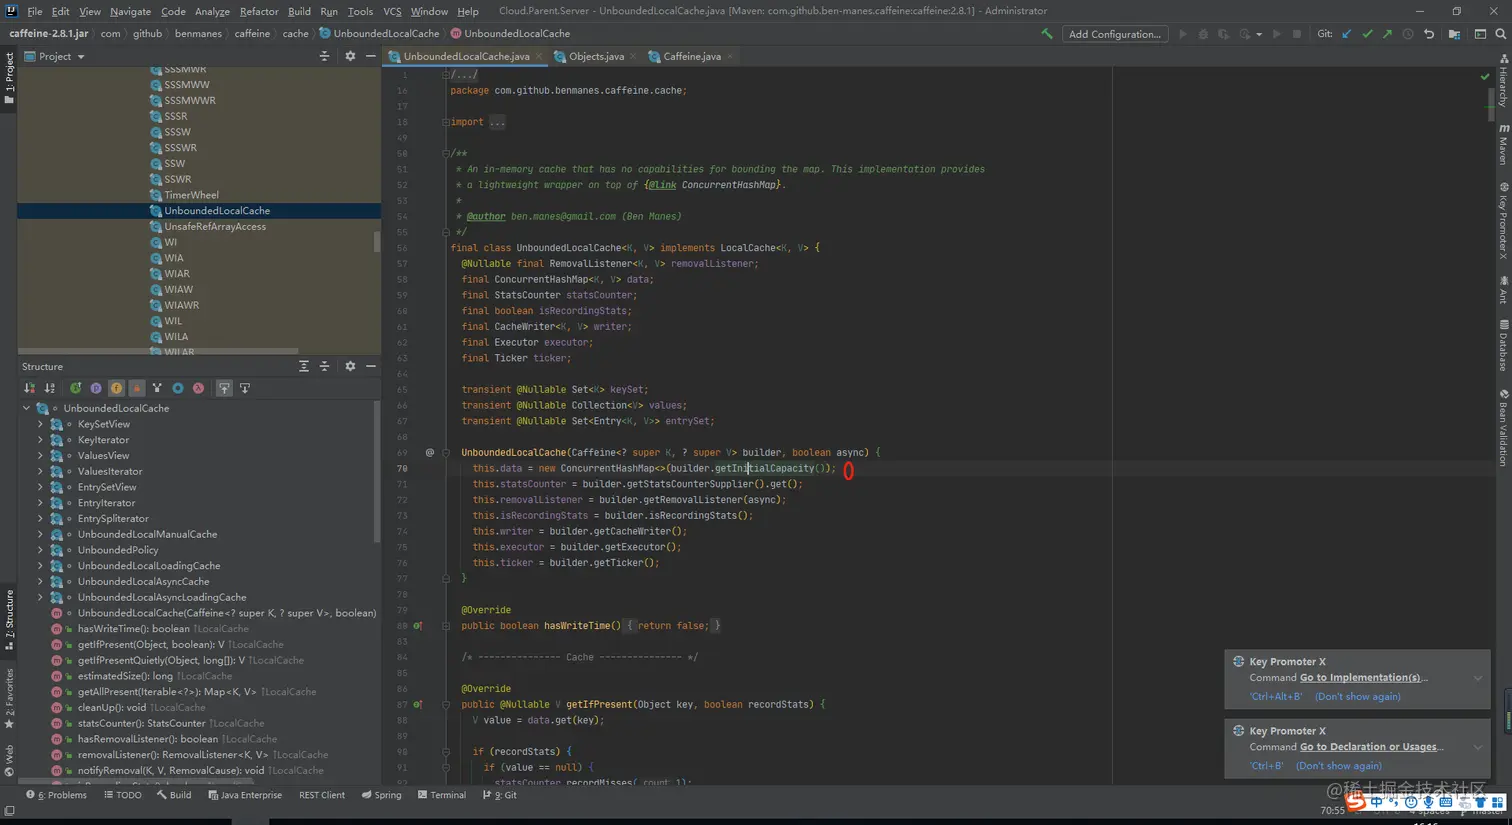Click the Git Commit checkmark icon

tap(1367, 34)
